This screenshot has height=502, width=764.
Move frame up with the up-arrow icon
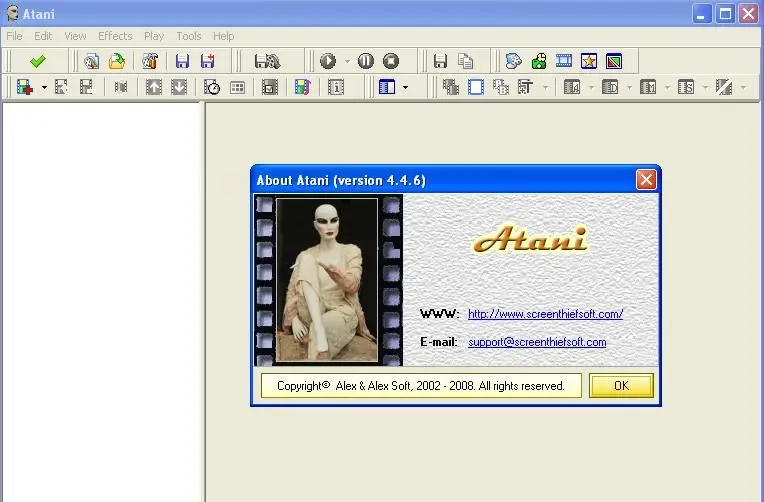pos(154,87)
